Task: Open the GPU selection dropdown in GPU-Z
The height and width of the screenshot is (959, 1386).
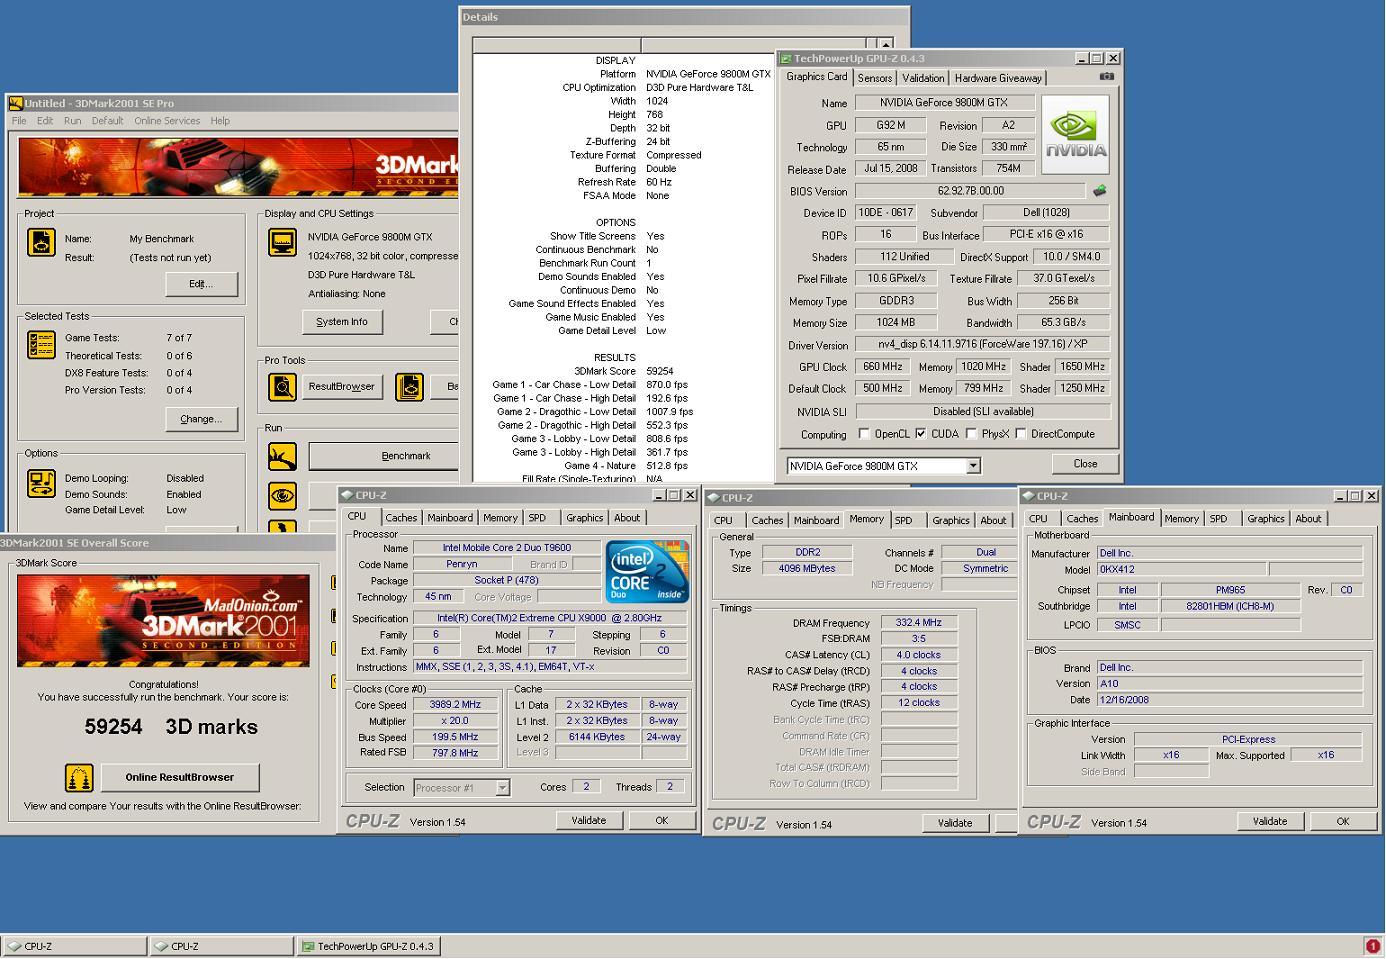Action: click(973, 466)
